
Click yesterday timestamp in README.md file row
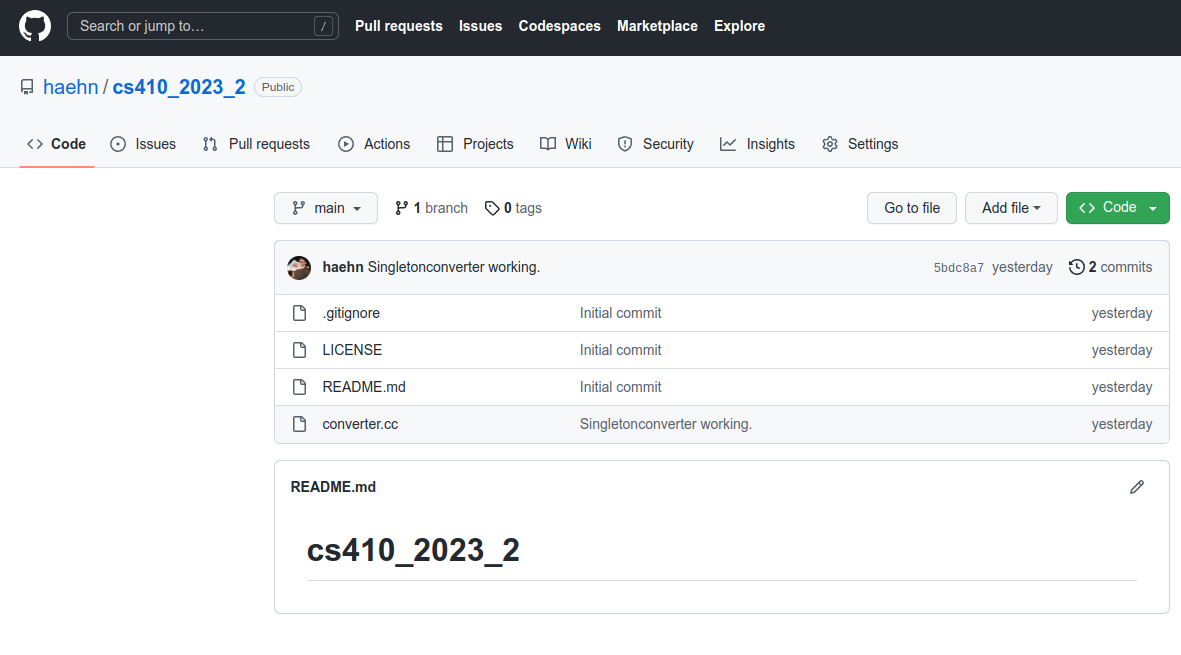tap(1121, 387)
